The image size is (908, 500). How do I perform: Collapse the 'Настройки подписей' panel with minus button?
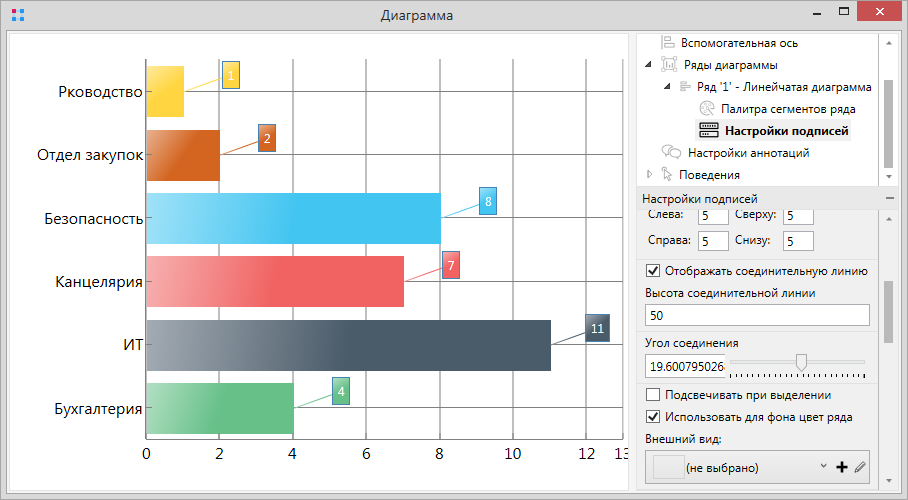point(890,199)
